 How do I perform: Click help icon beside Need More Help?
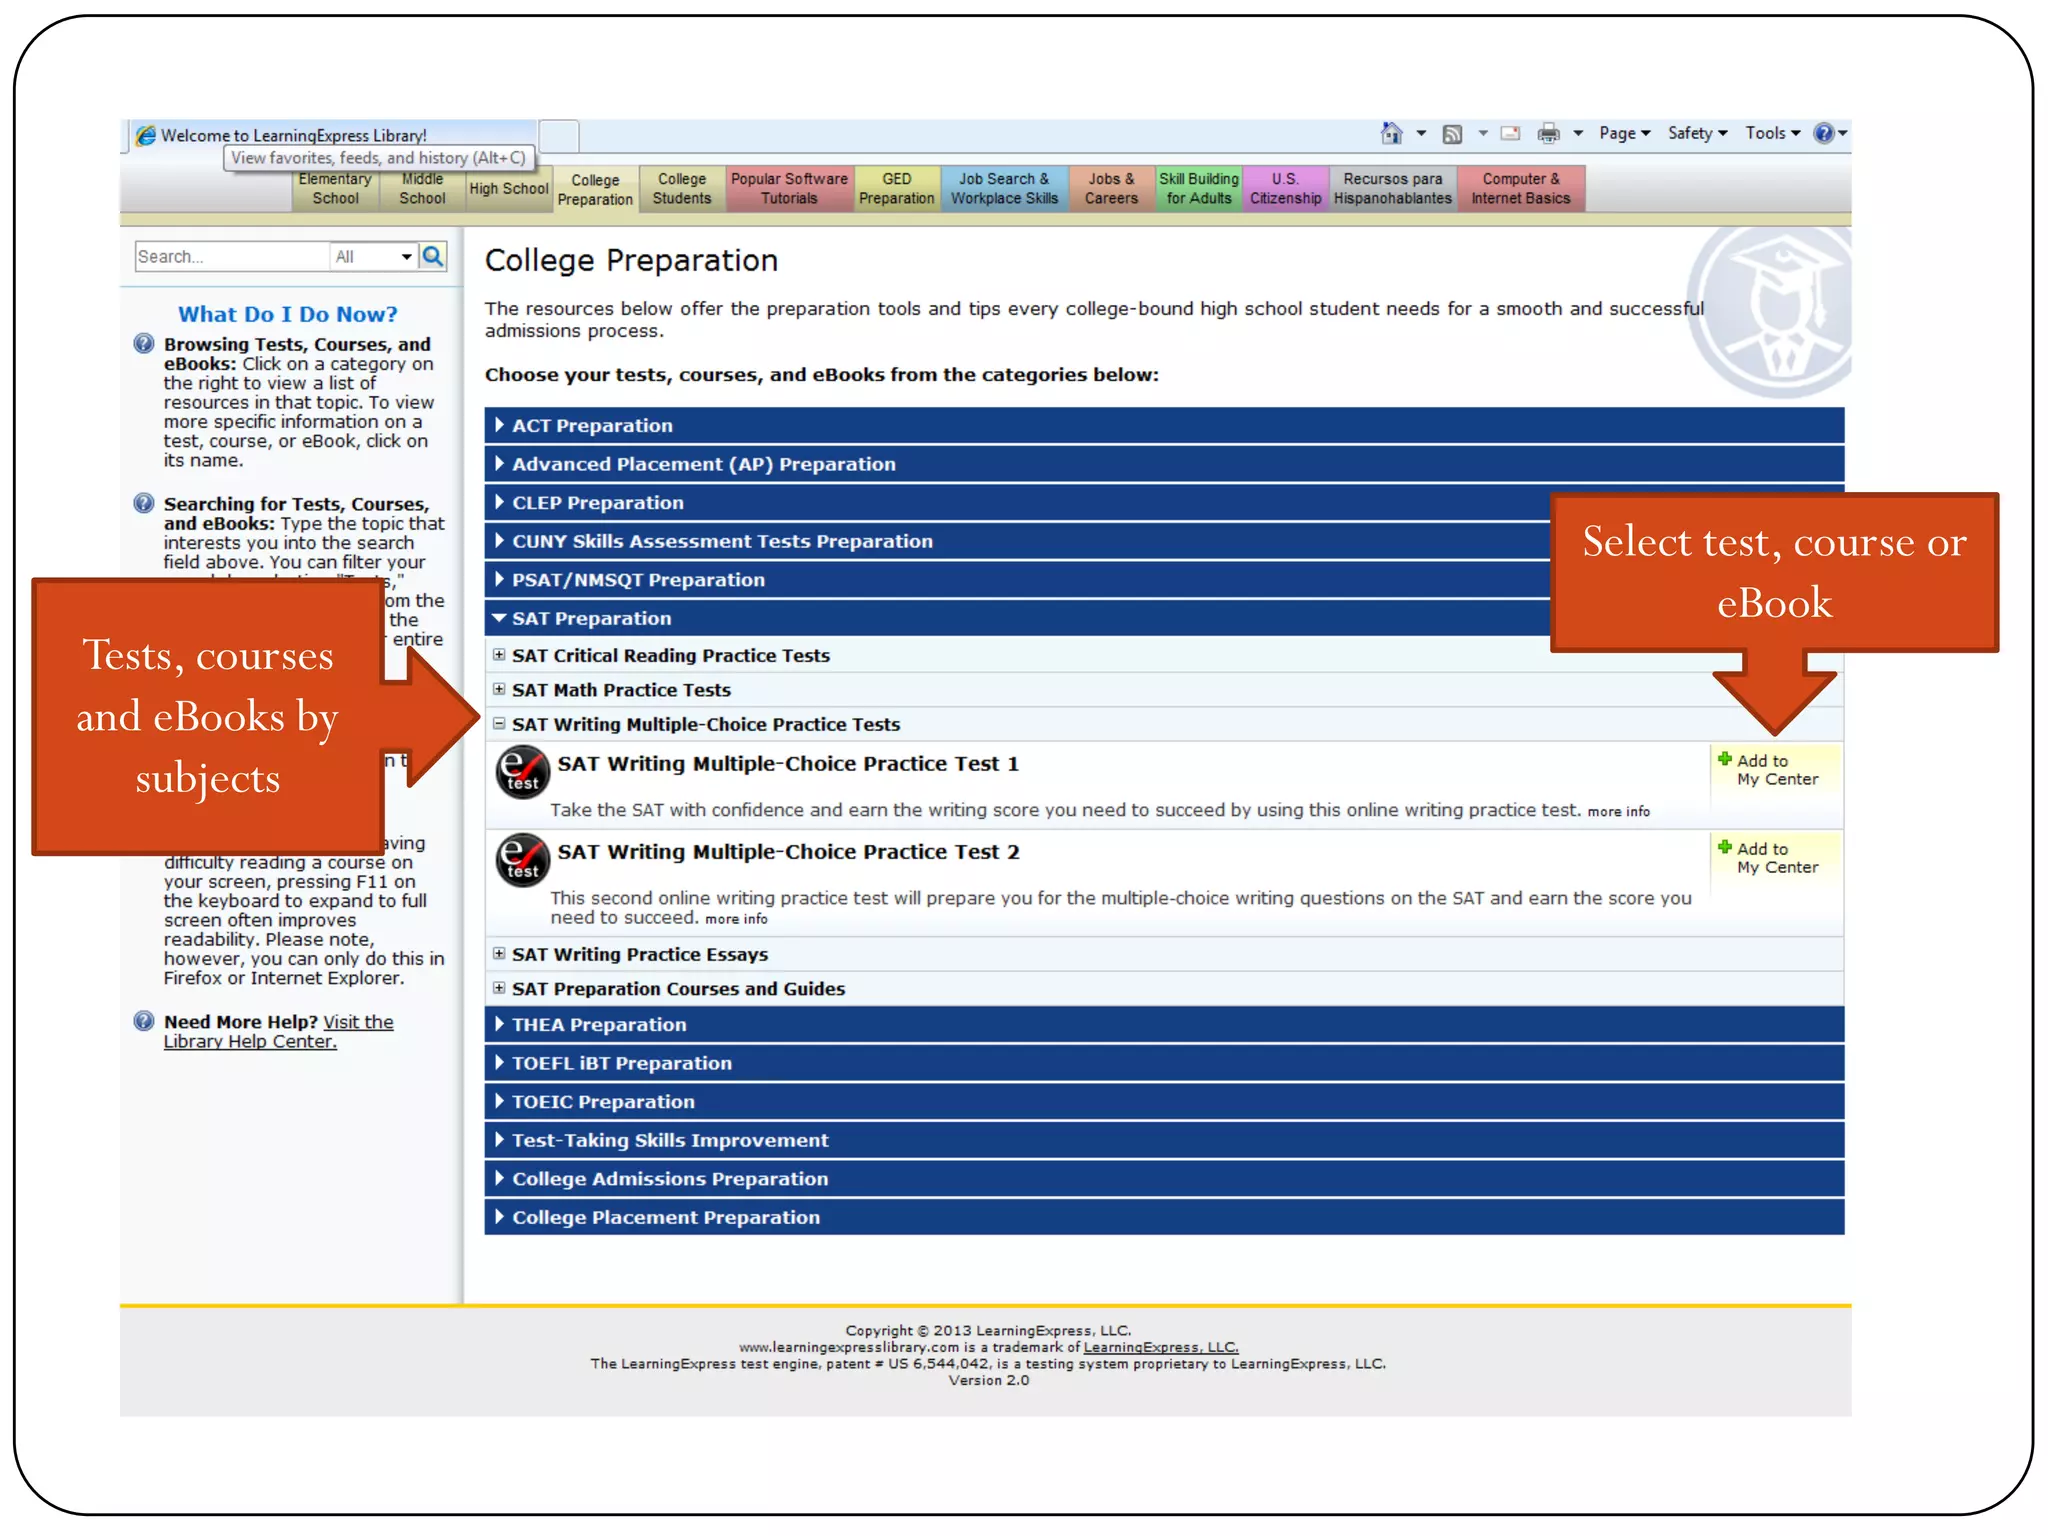pyautogui.click(x=144, y=1021)
